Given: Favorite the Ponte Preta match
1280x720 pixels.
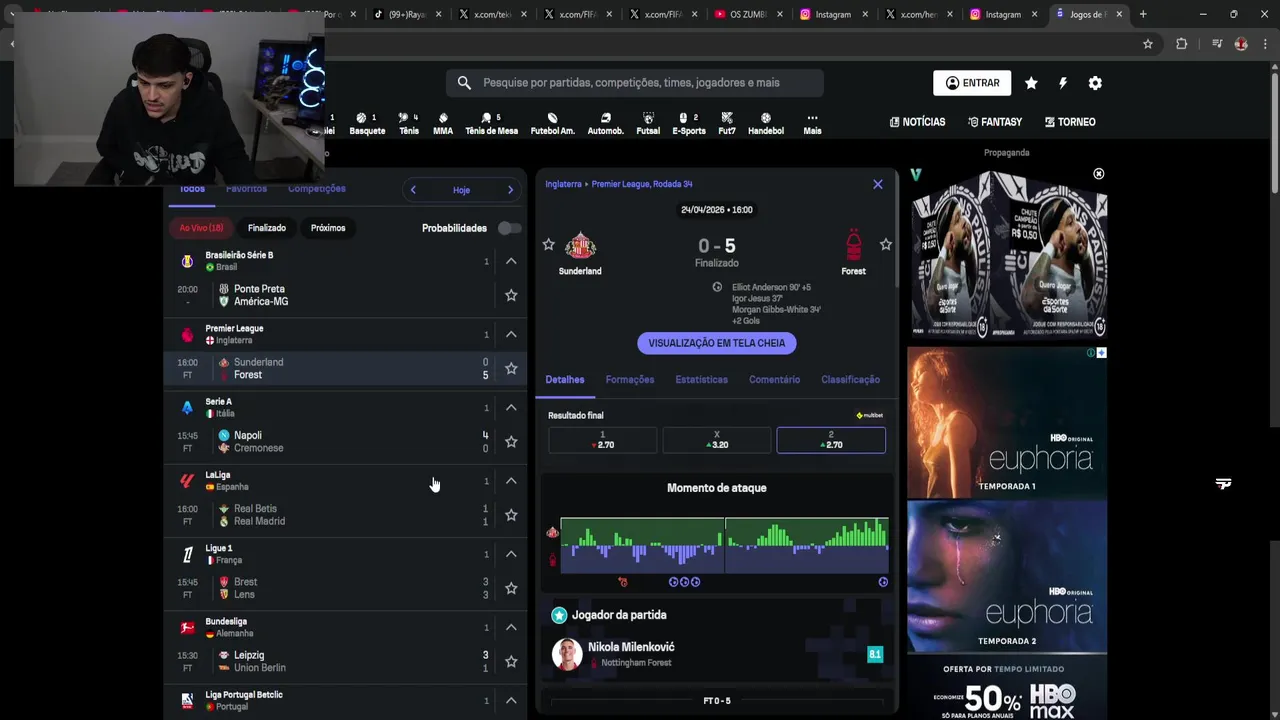Looking at the screenshot, I should 511,295.
